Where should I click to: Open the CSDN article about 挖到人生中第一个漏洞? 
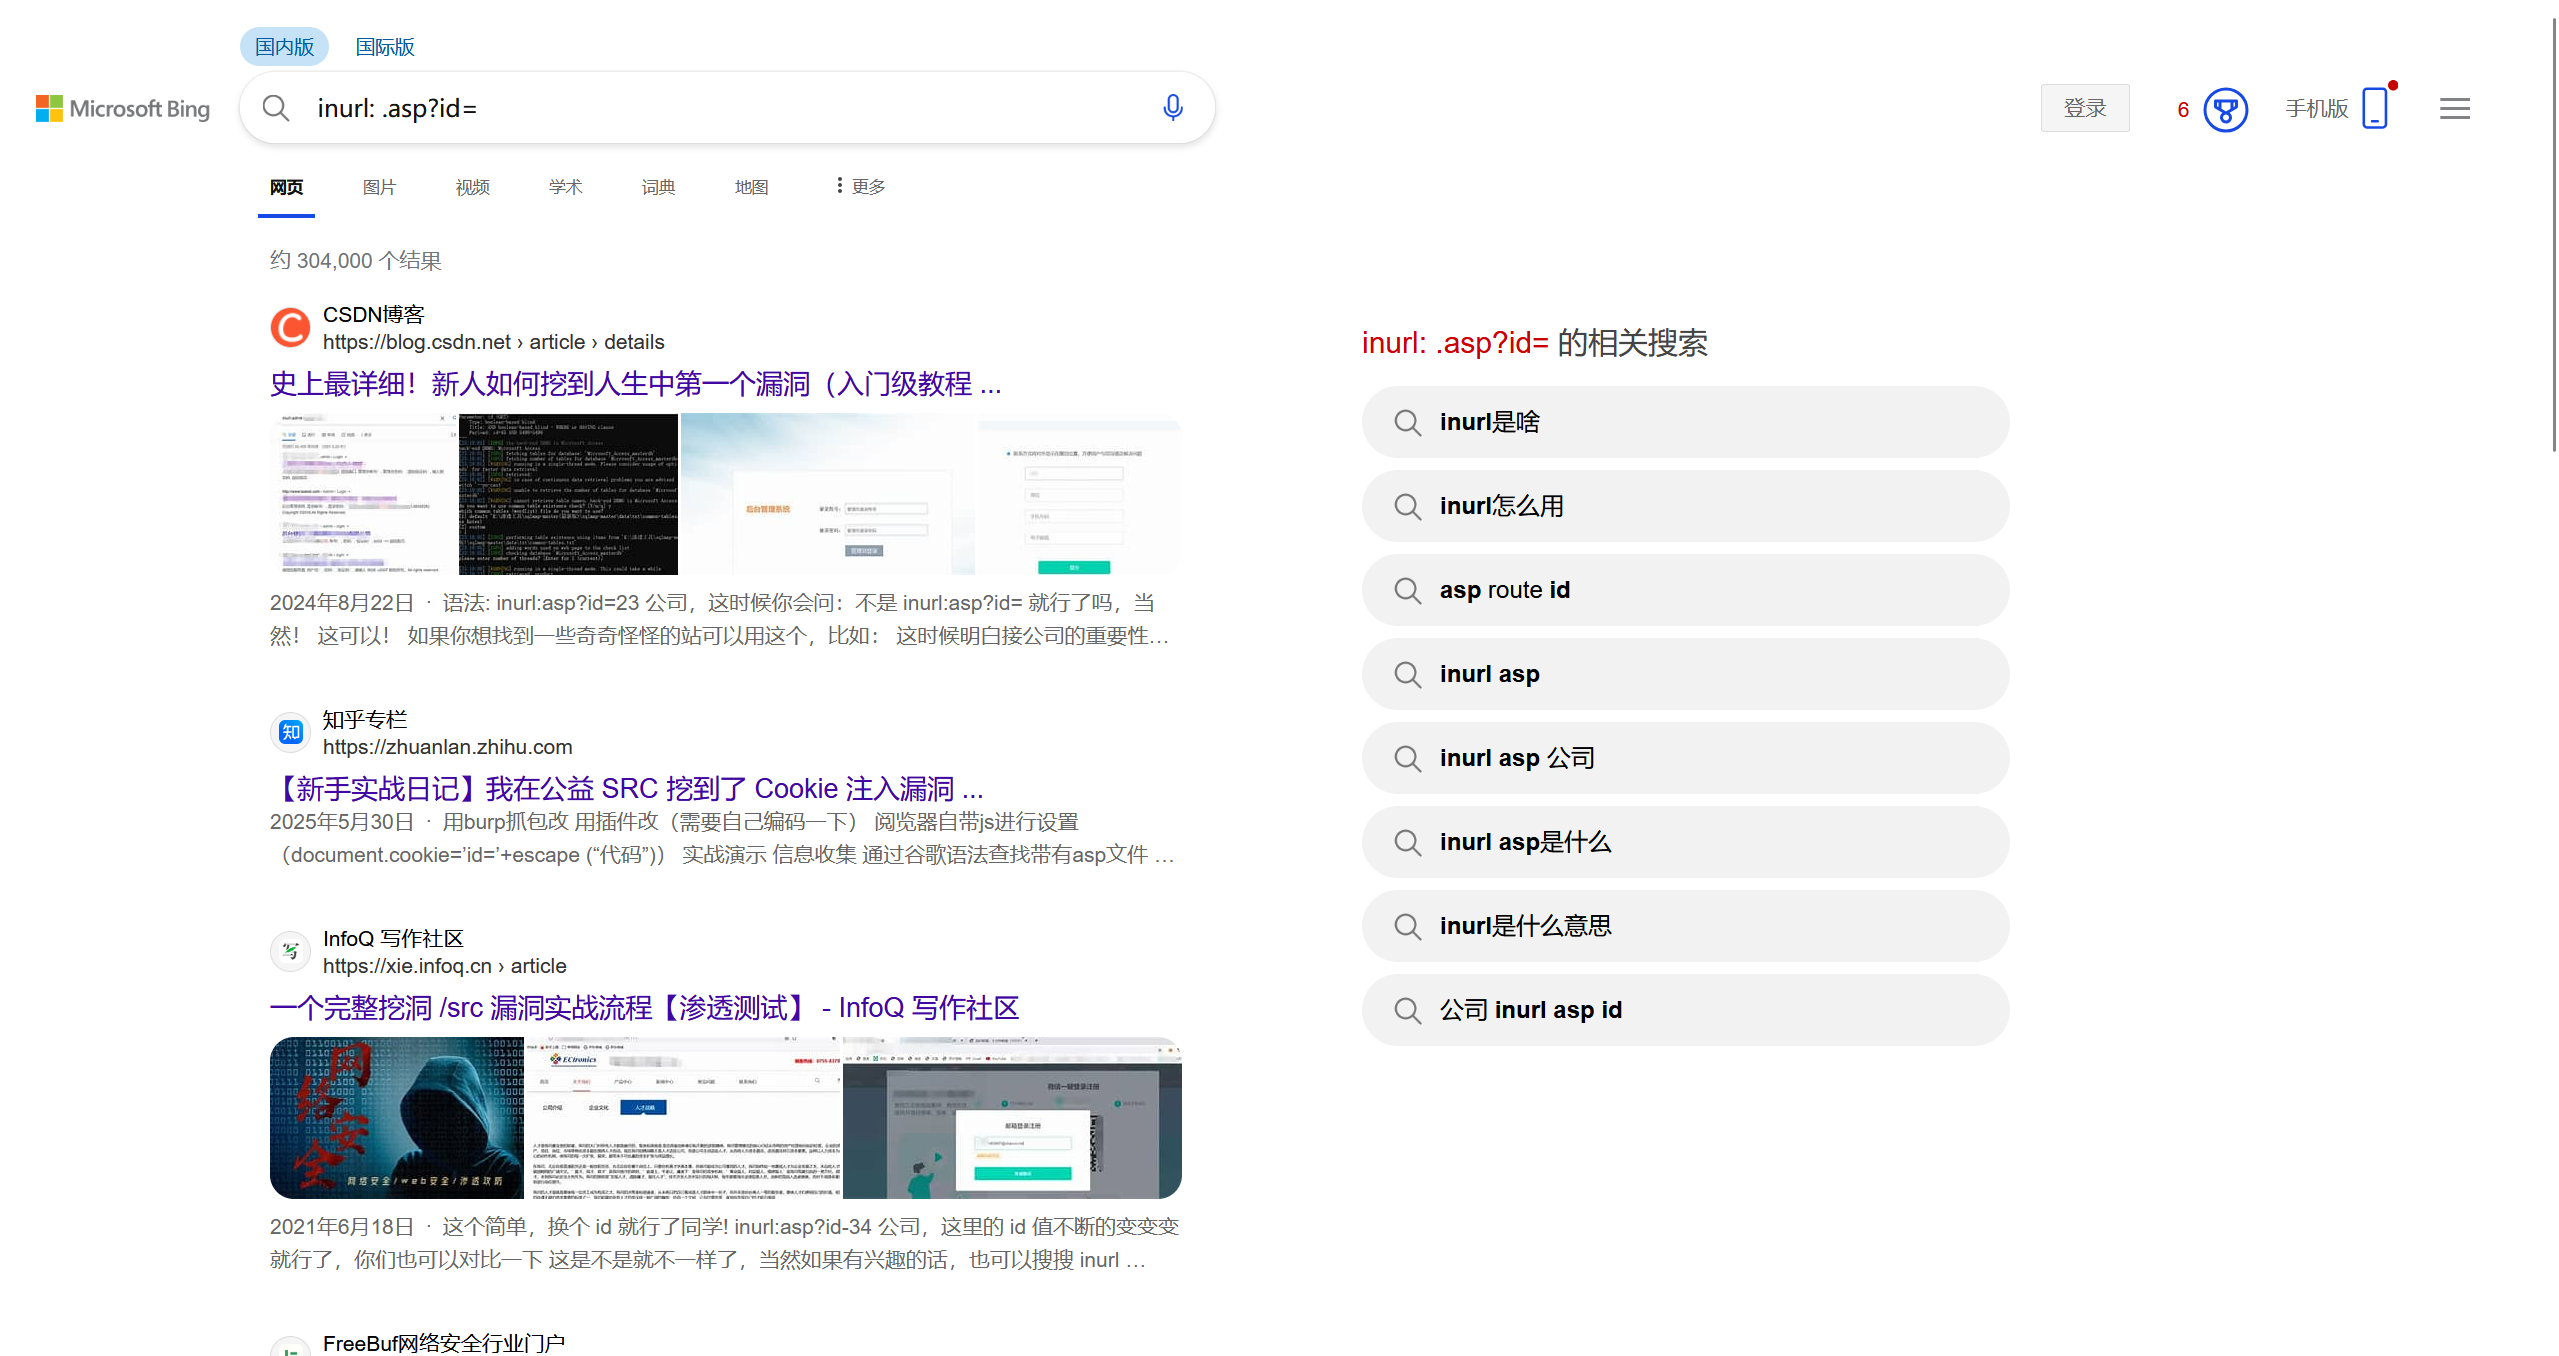[x=635, y=384]
